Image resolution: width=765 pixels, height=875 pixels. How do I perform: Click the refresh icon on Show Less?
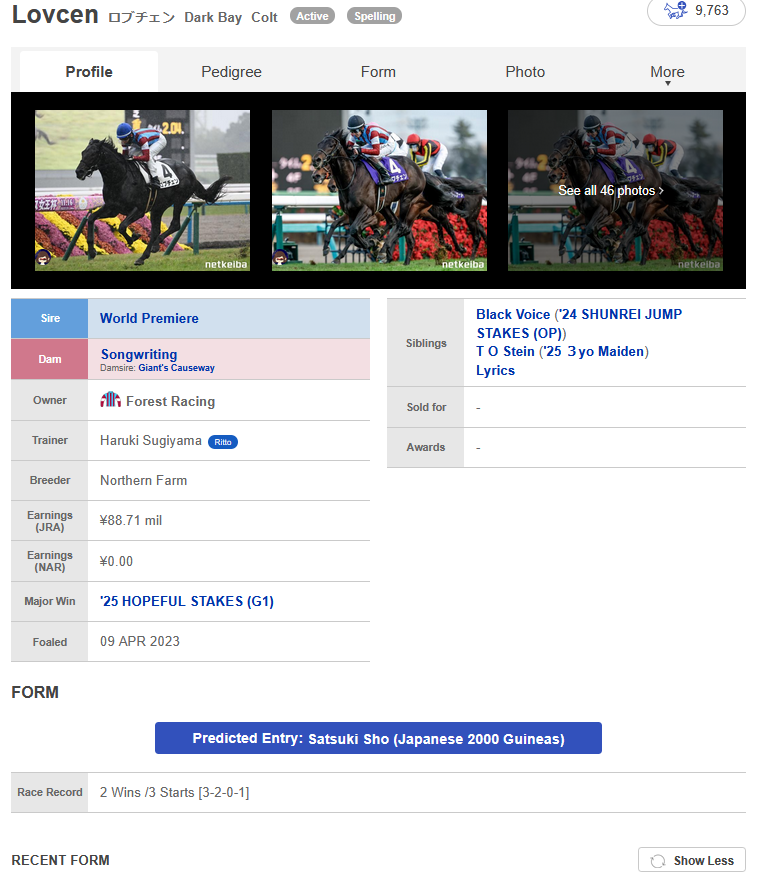(x=658, y=860)
